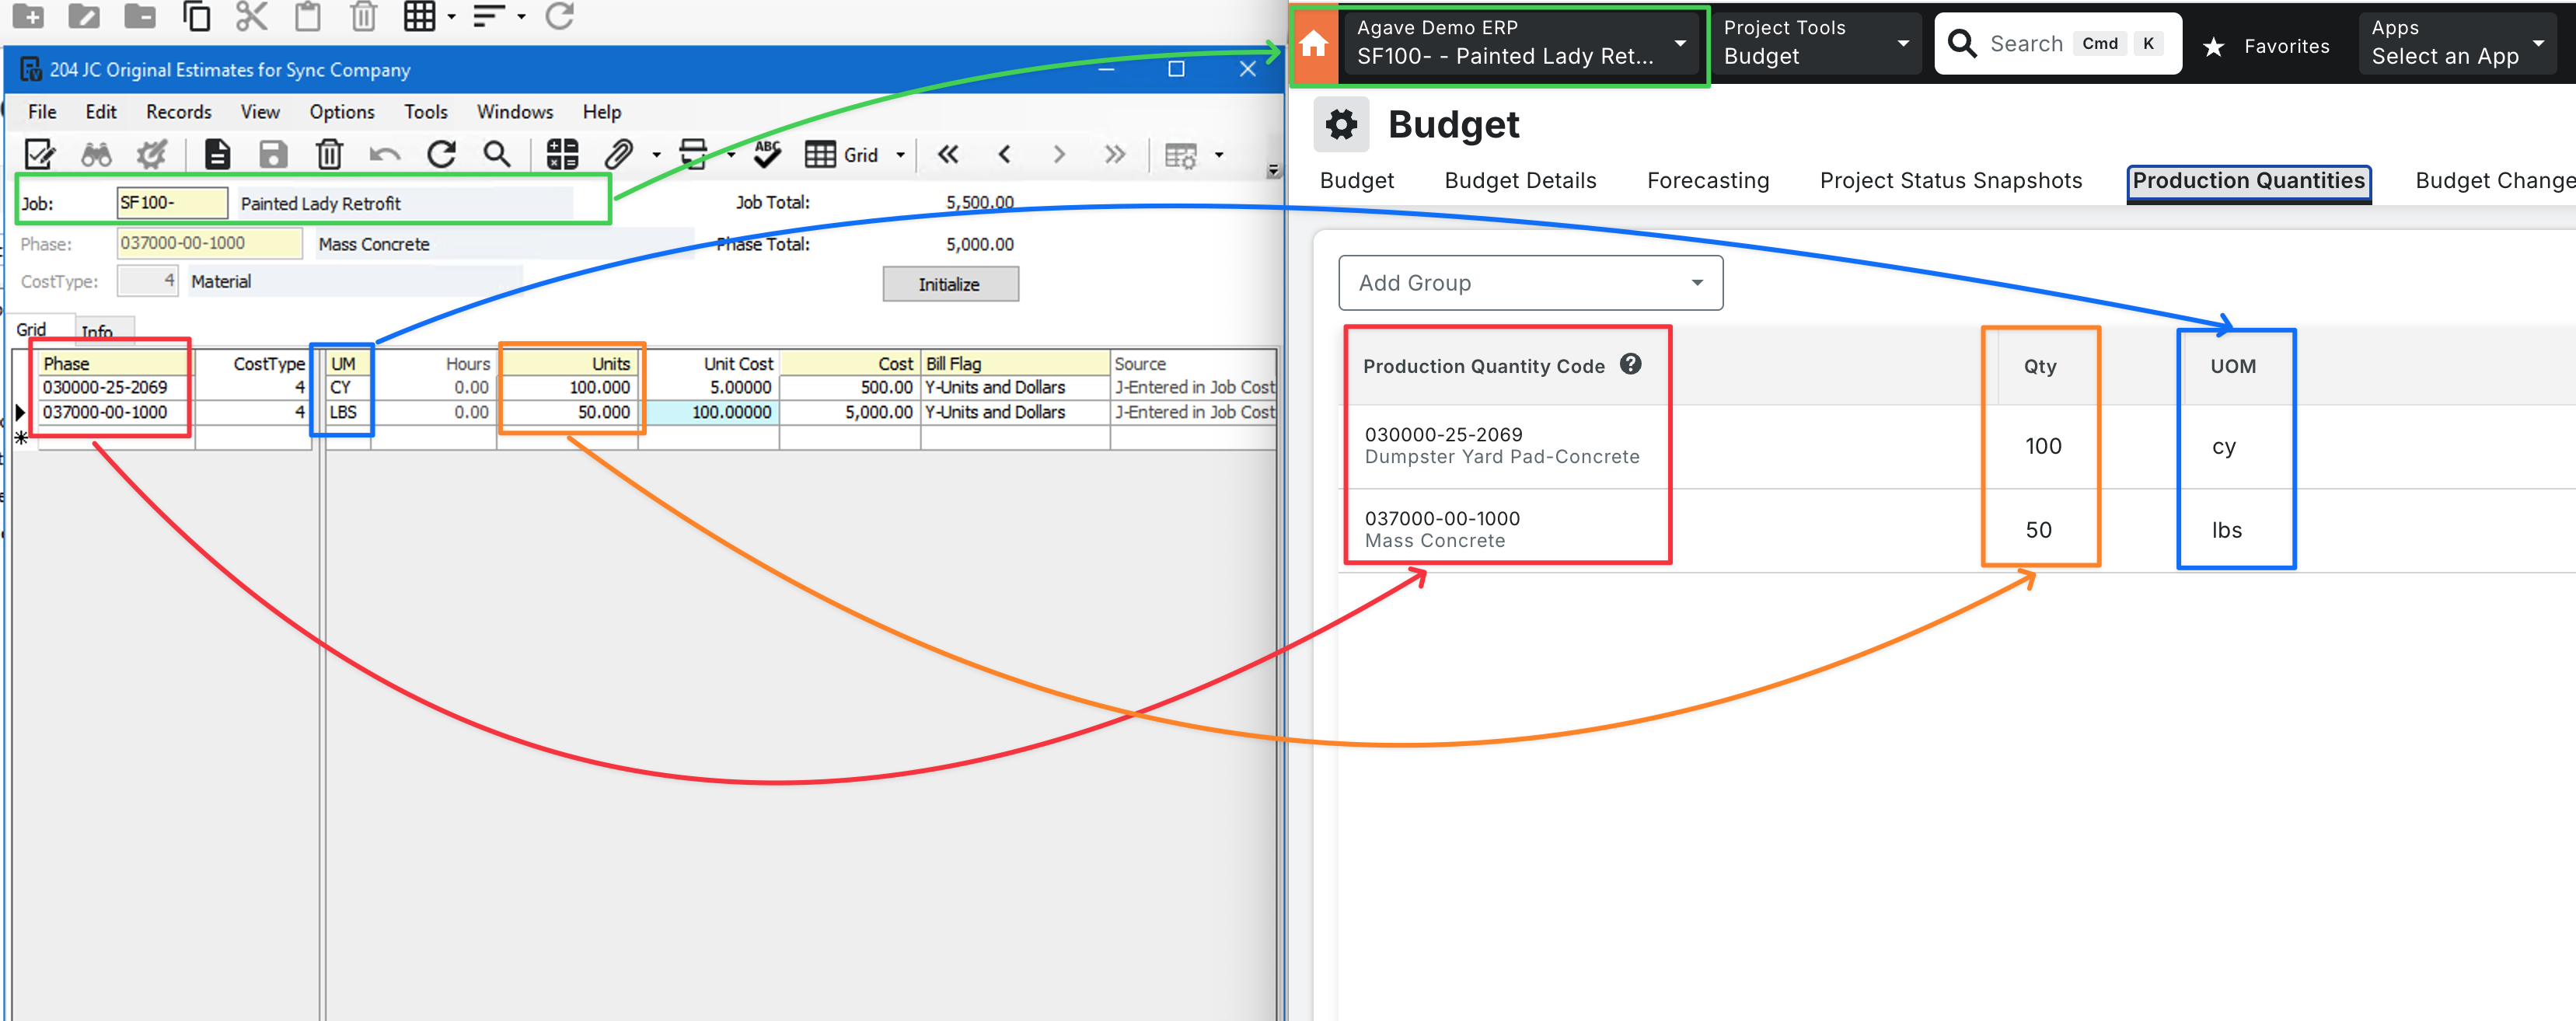
Task: Click the paperclip attachments icon
Action: [619, 154]
